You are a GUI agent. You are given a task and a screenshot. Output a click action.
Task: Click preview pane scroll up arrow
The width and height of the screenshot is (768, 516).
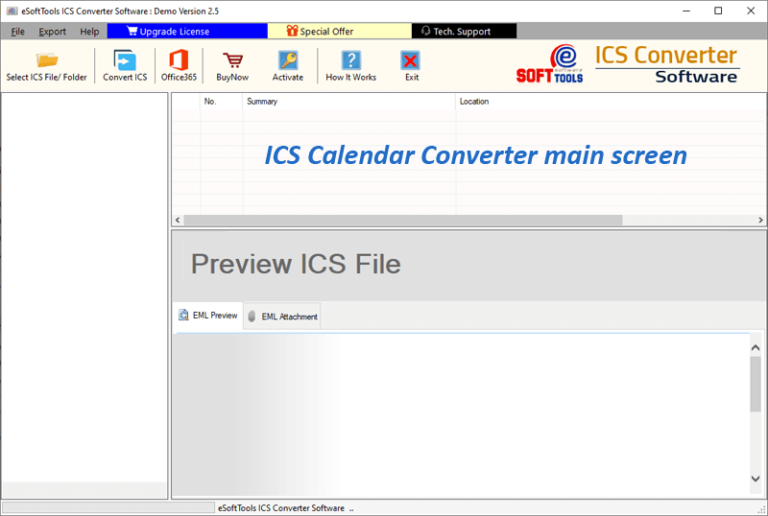(755, 348)
